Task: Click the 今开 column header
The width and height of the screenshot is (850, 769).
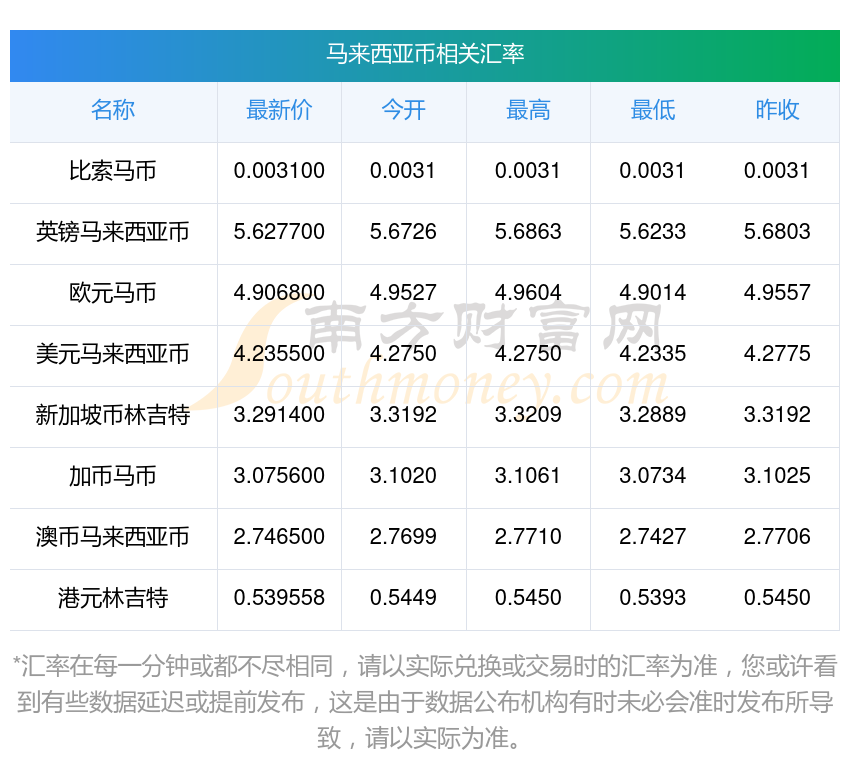Action: click(x=403, y=111)
